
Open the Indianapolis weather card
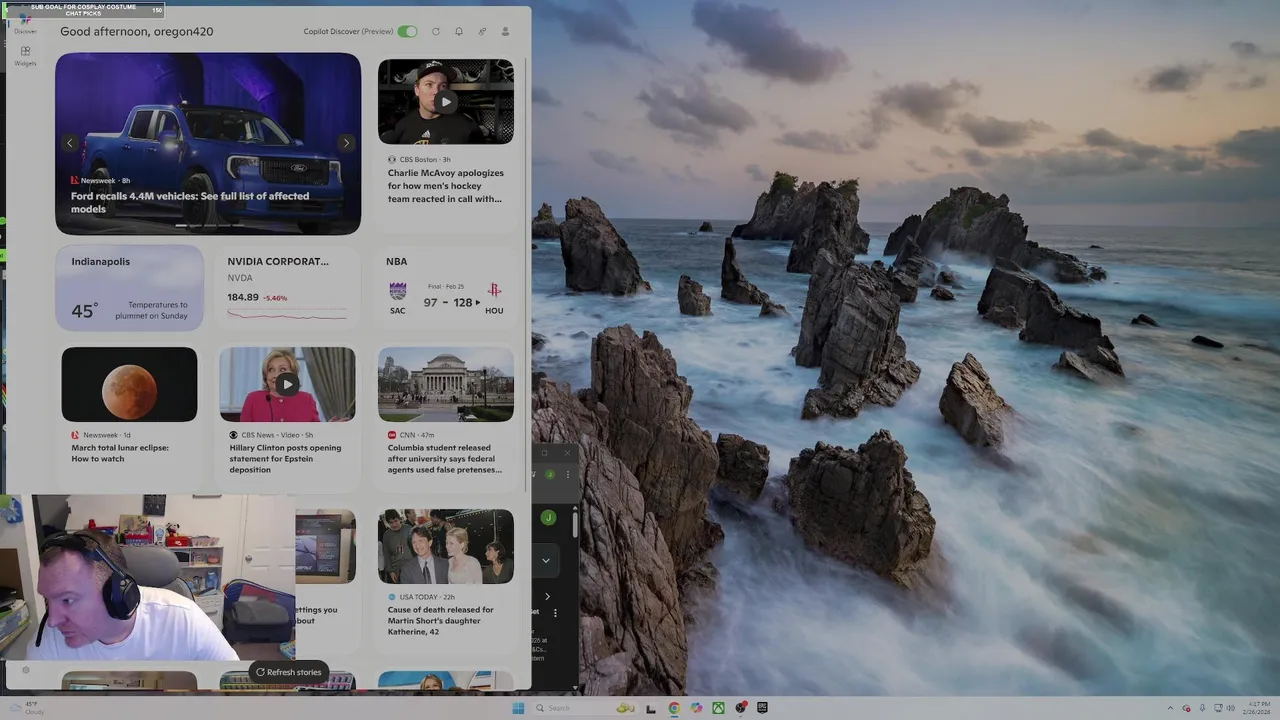click(129, 288)
